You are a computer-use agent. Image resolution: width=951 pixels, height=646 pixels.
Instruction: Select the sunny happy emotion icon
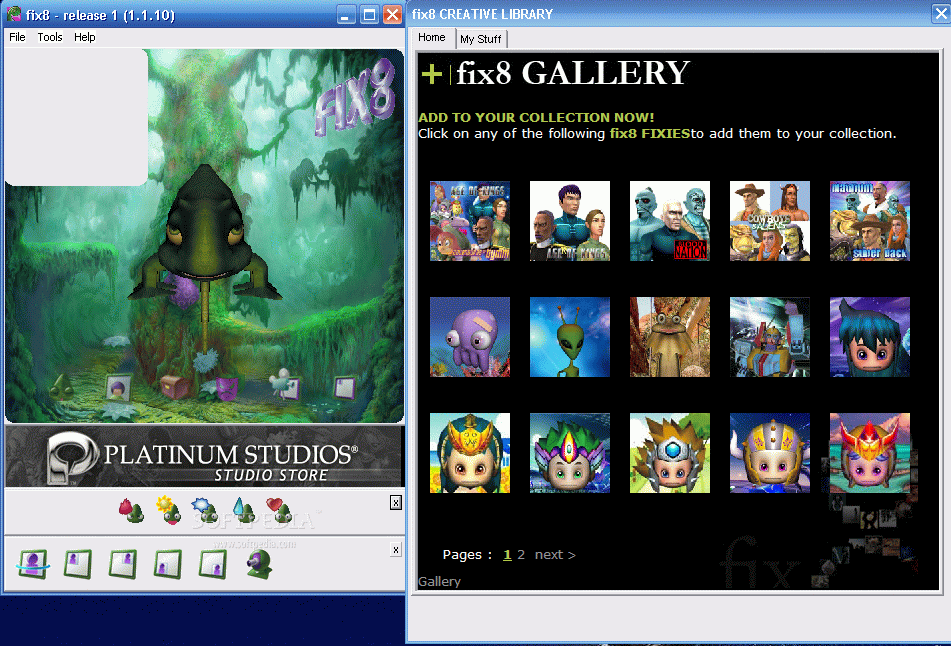[169, 510]
